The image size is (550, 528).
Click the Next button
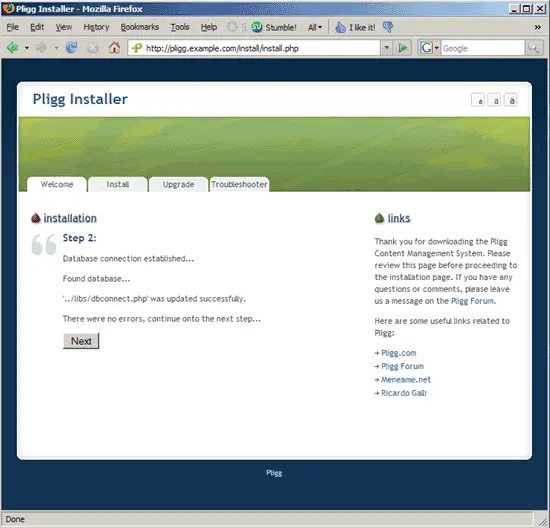tap(81, 341)
